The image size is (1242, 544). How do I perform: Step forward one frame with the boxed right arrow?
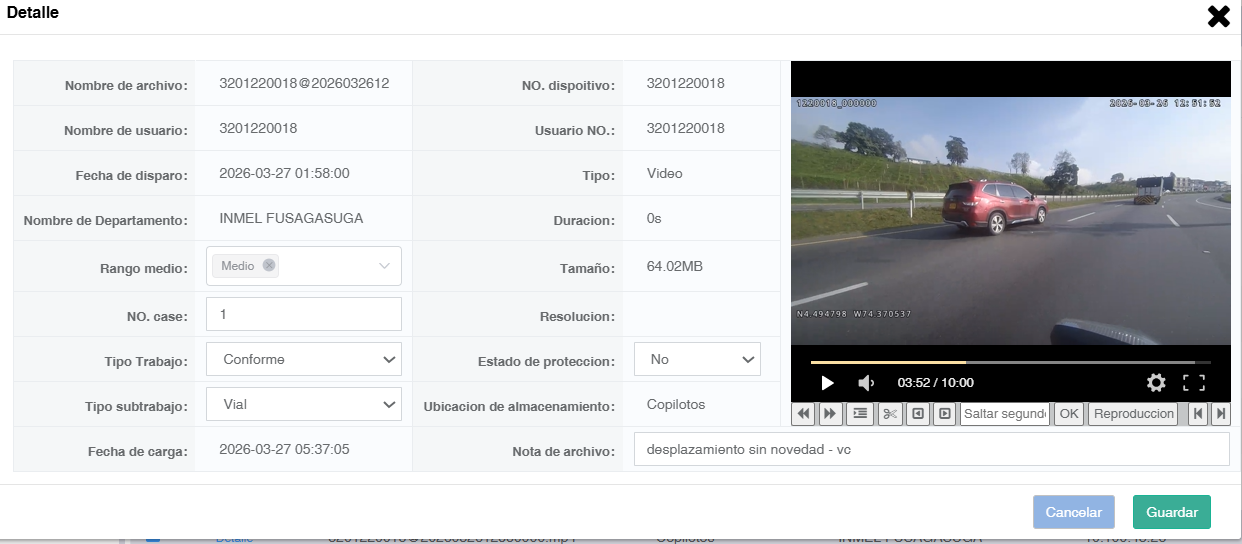coord(943,414)
